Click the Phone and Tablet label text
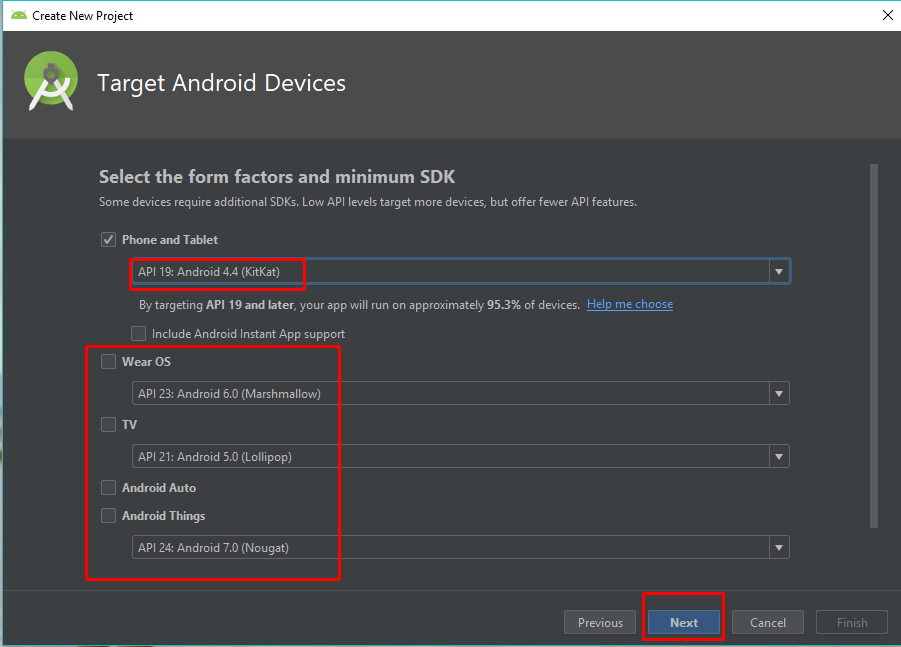Viewport: 901px width, 647px height. click(x=170, y=240)
